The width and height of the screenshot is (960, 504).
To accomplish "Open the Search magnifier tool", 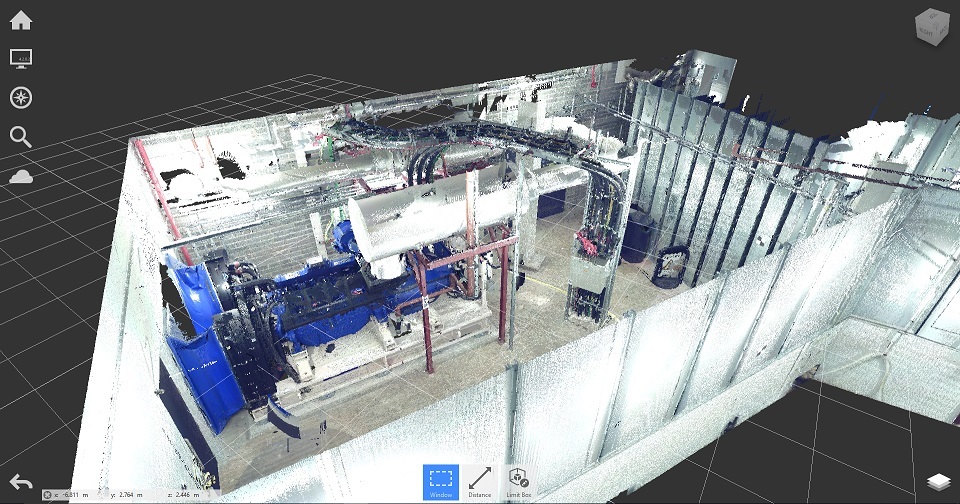I will coord(20,137).
